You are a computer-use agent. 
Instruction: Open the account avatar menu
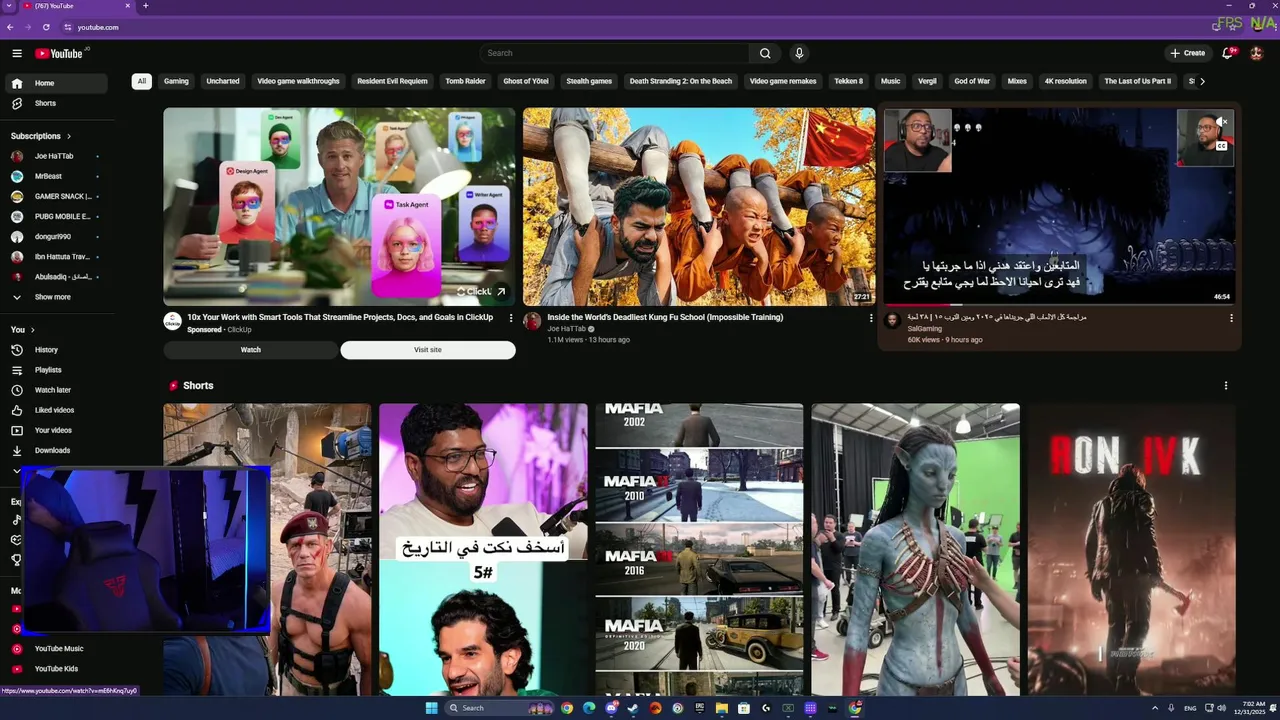click(1257, 53)
